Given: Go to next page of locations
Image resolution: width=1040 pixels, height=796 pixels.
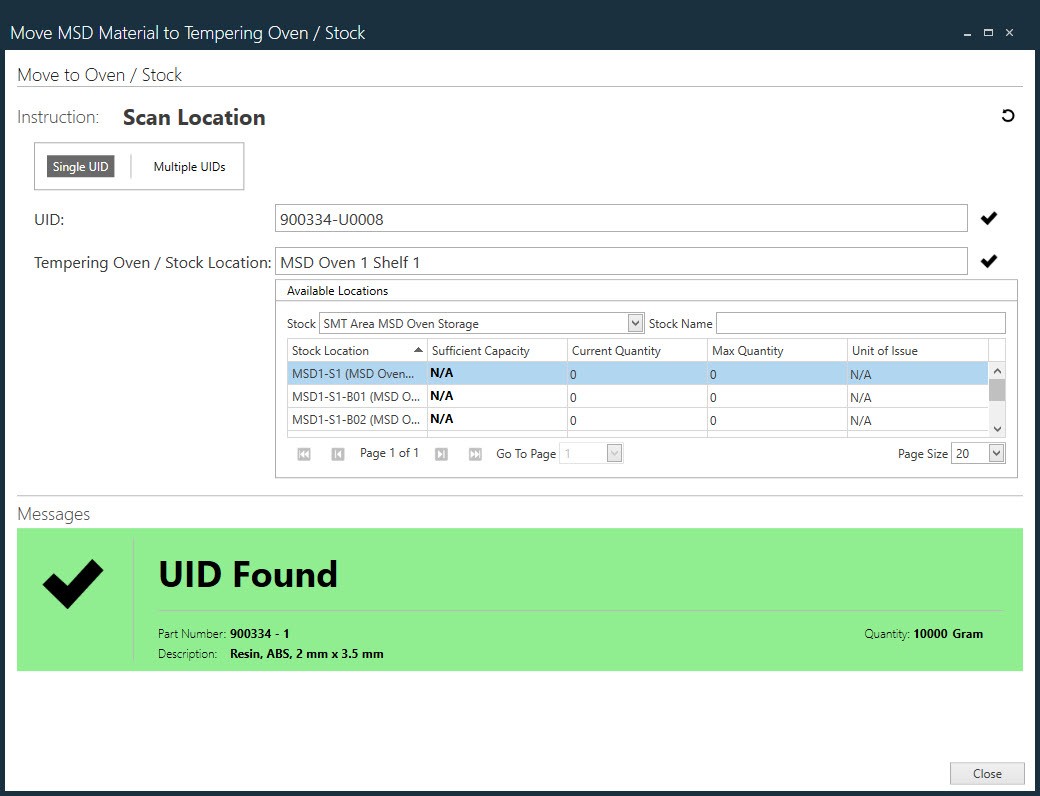Looking at the screenshot, I should click(x=441, y=454).
